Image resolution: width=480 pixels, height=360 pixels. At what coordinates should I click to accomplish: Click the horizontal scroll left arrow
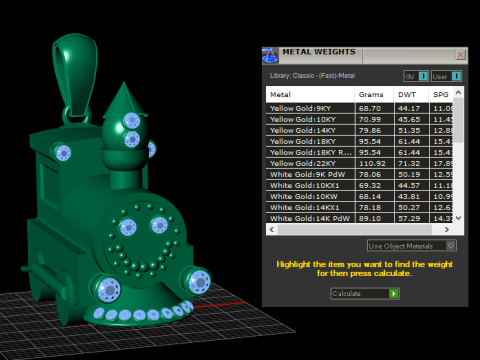pos(272,229)
